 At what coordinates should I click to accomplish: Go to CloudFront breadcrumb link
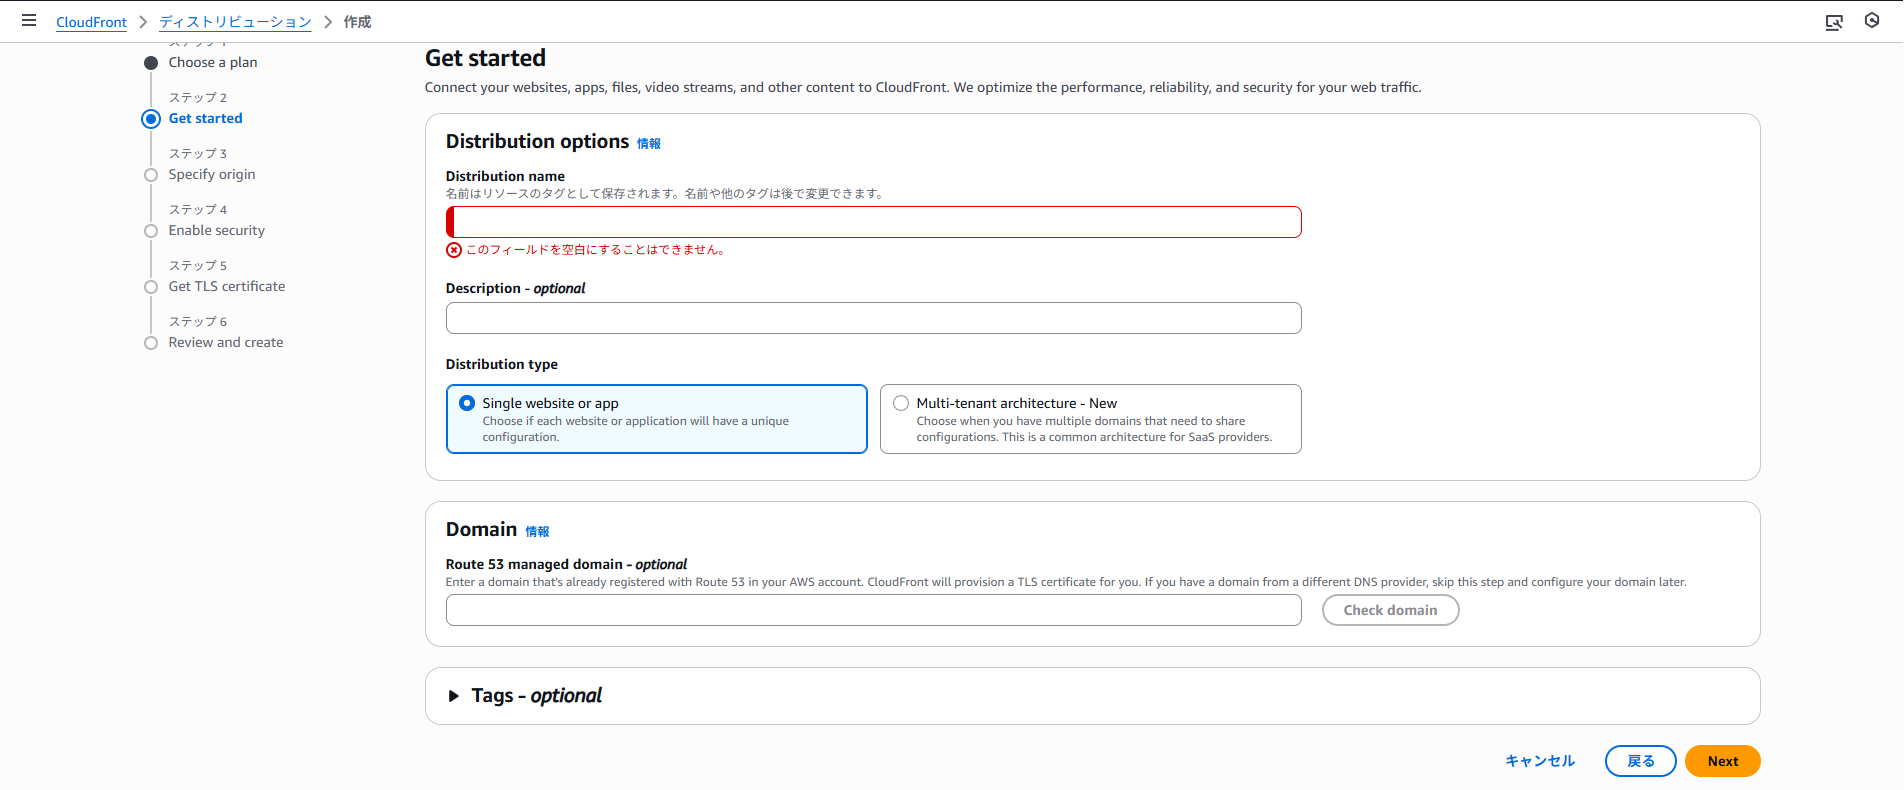pyautogui.click(x=91, y=22)
